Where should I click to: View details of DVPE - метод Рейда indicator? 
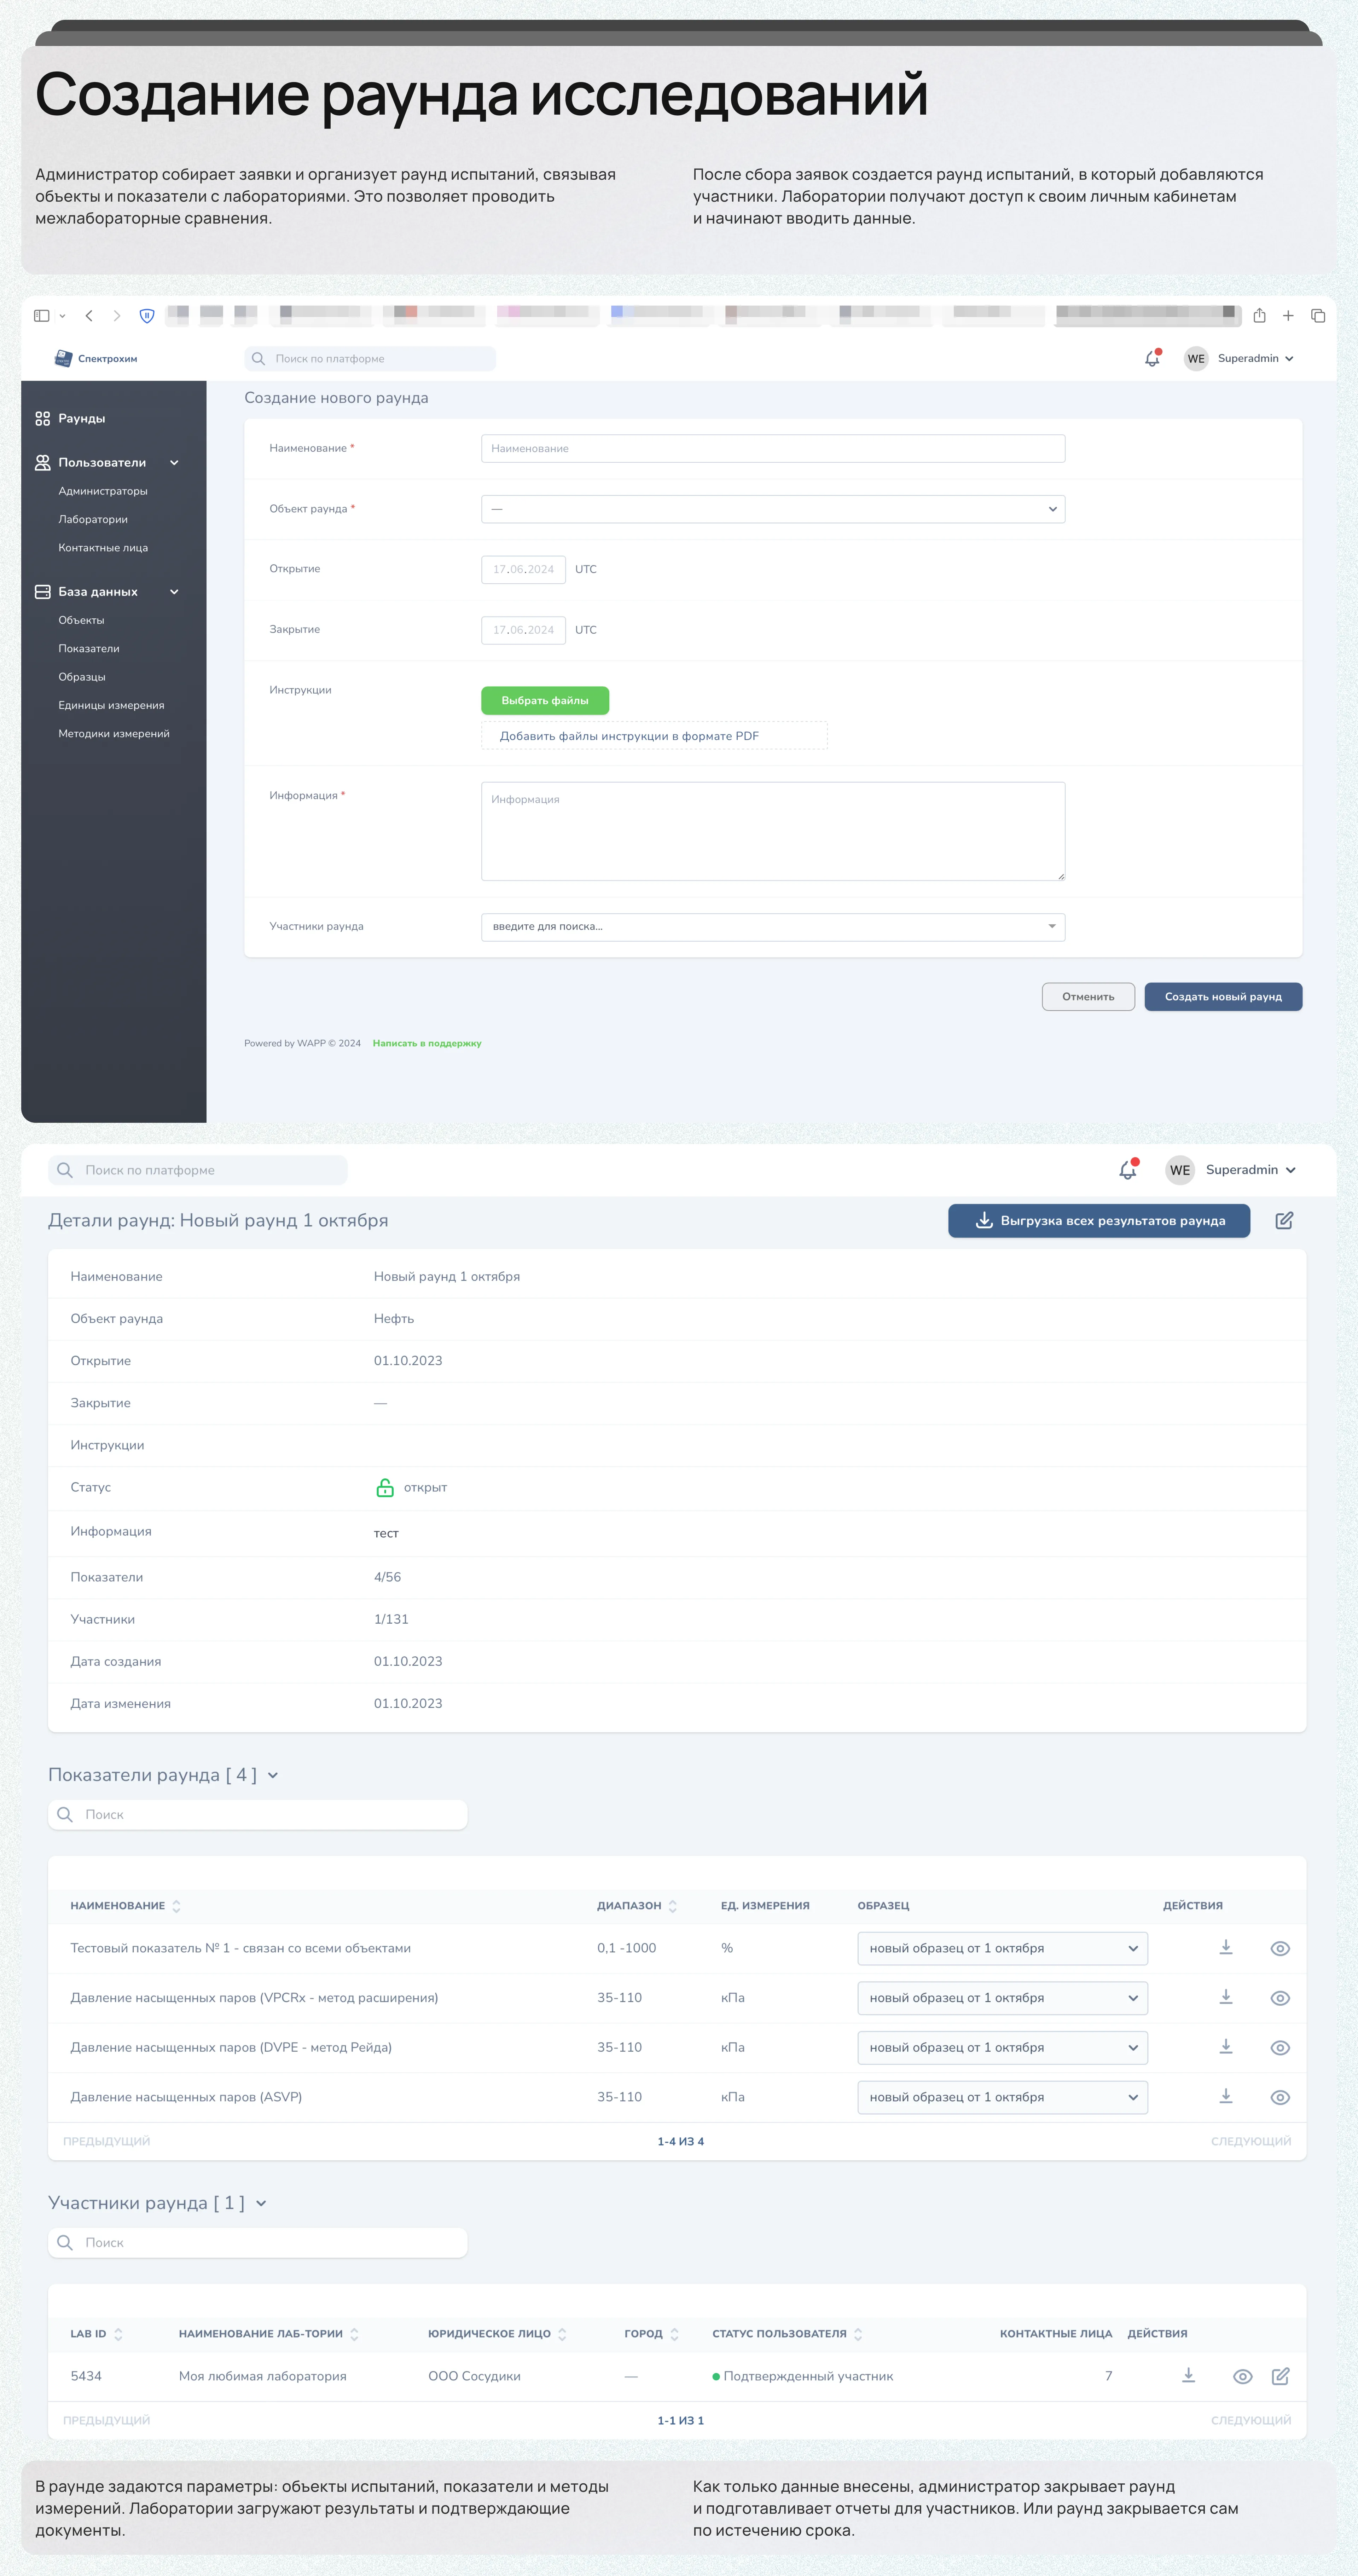pos(1279,2047)
